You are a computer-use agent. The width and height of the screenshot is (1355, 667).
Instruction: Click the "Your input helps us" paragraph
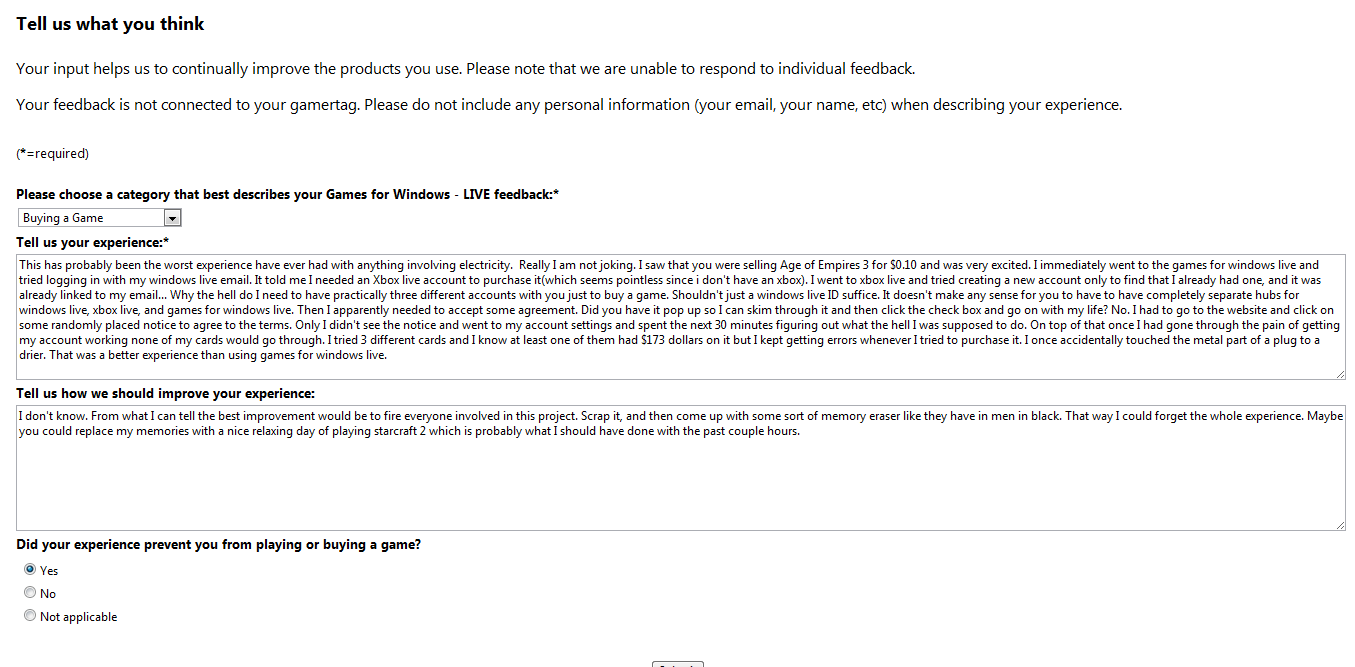[465, 69]
